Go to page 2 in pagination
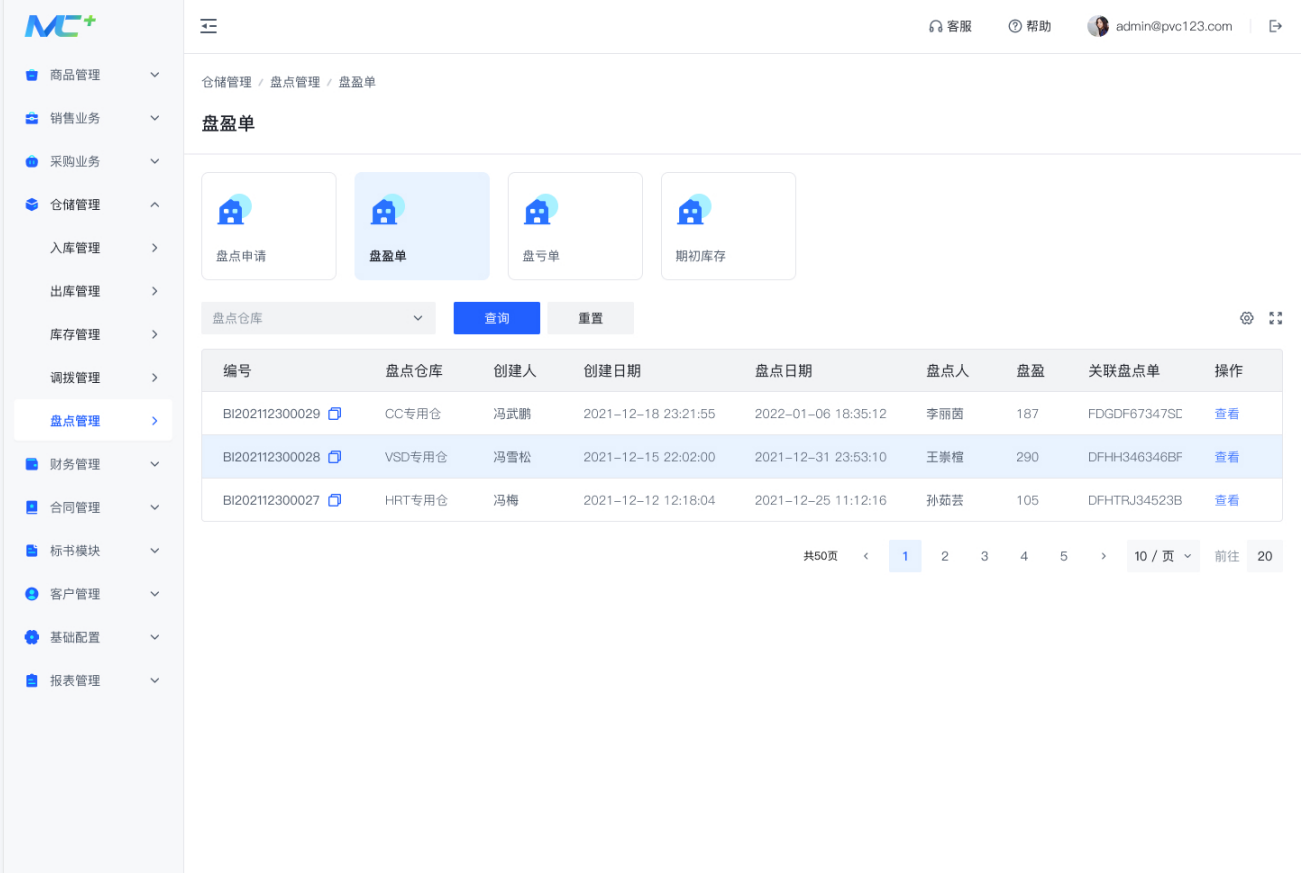The image size is (1301, 873). [x=945, y=556]
